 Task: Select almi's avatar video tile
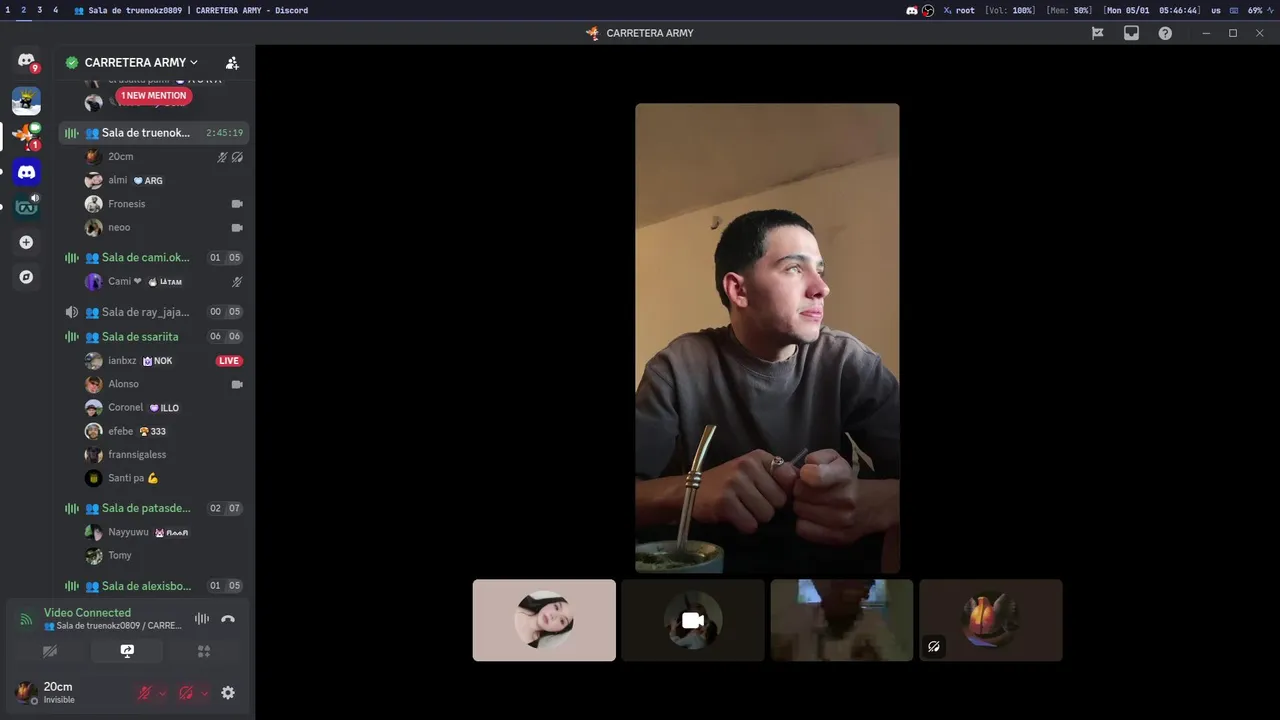coord(544,620)
